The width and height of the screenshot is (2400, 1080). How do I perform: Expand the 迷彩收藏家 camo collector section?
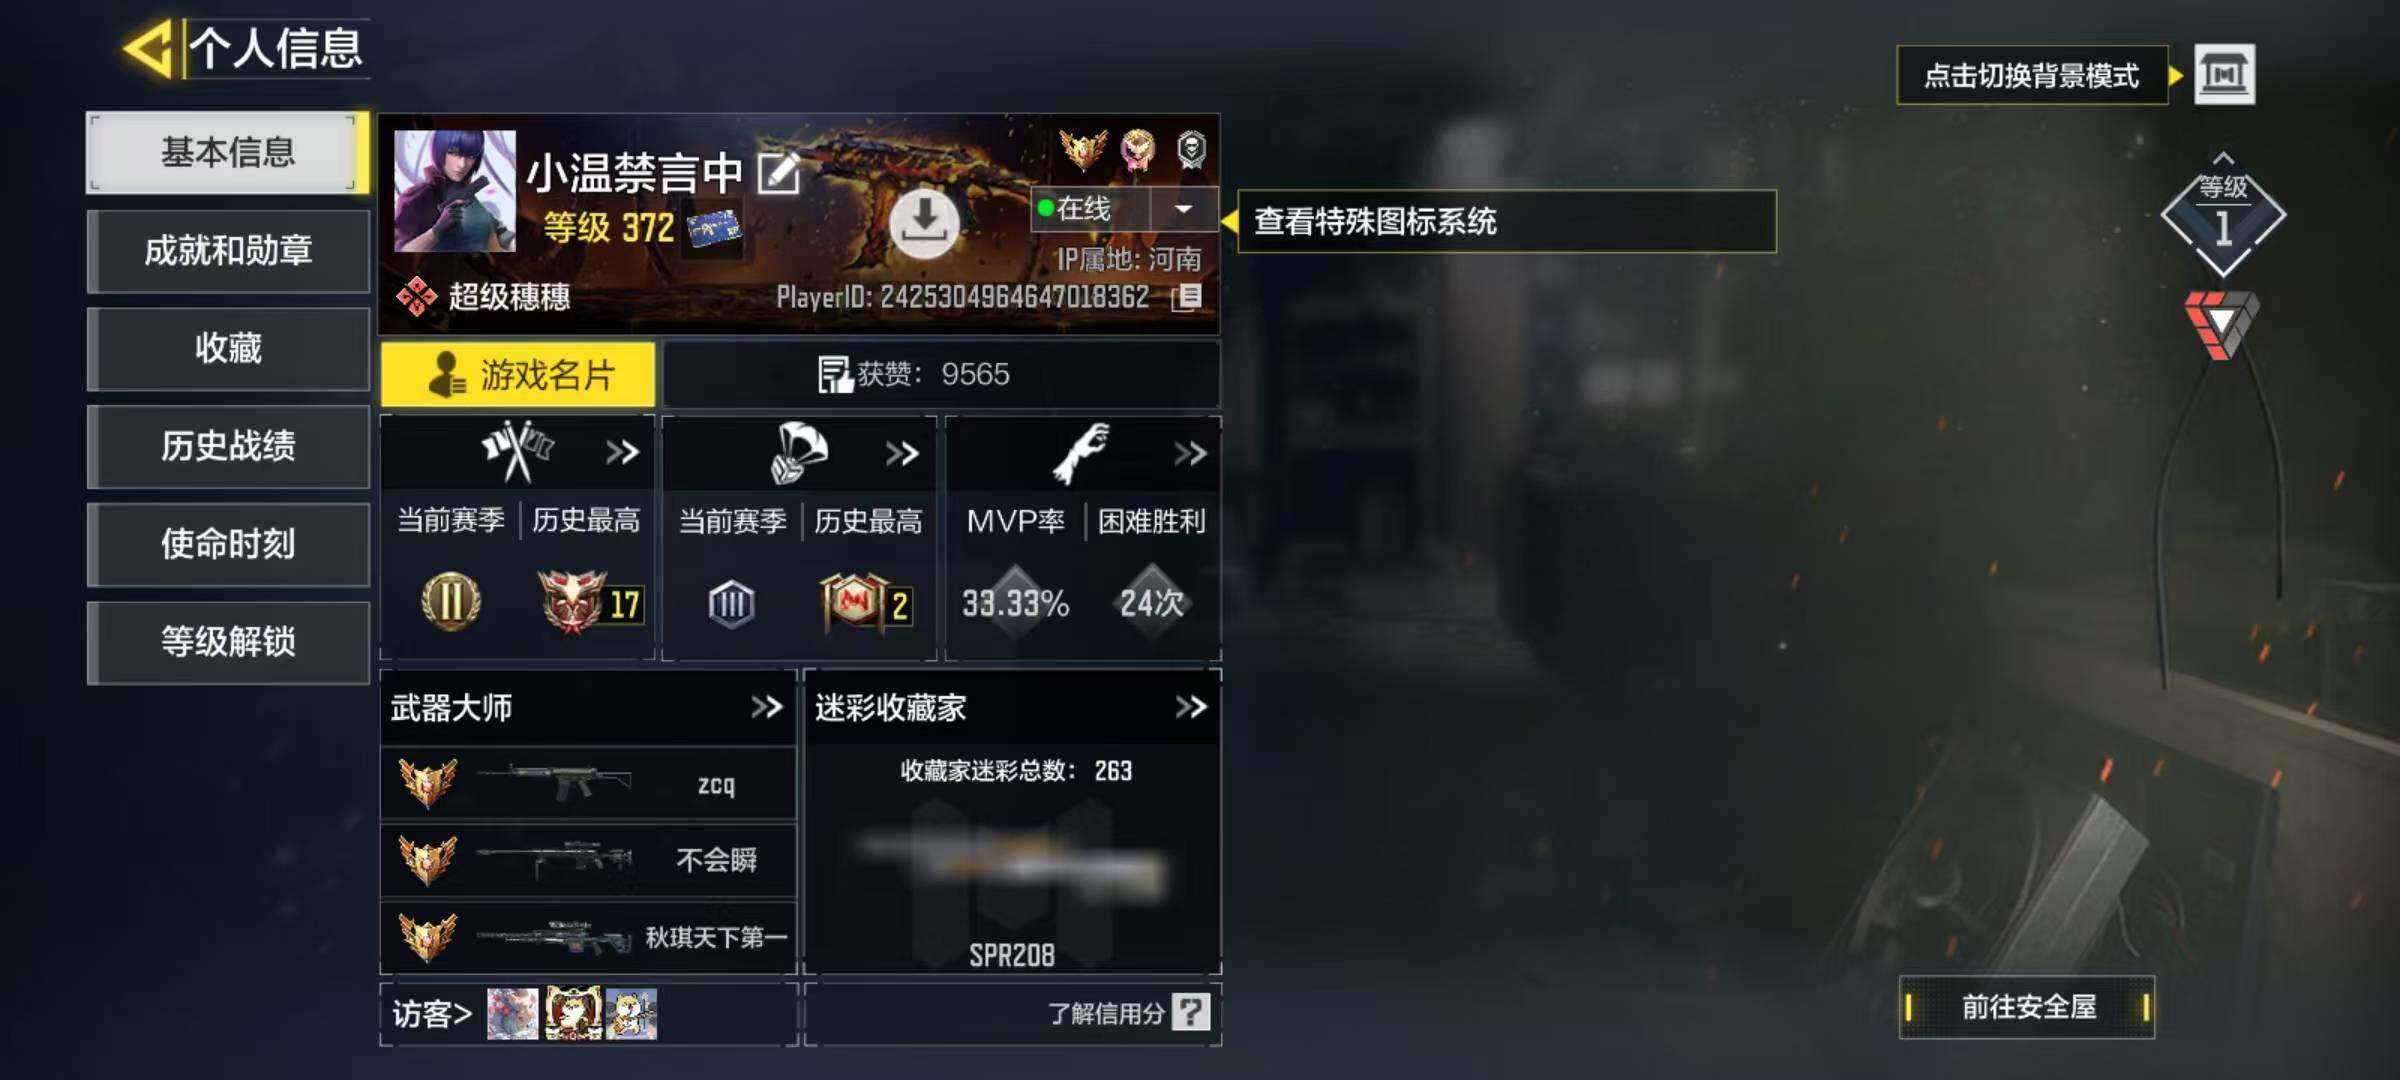pos(1190,707)
